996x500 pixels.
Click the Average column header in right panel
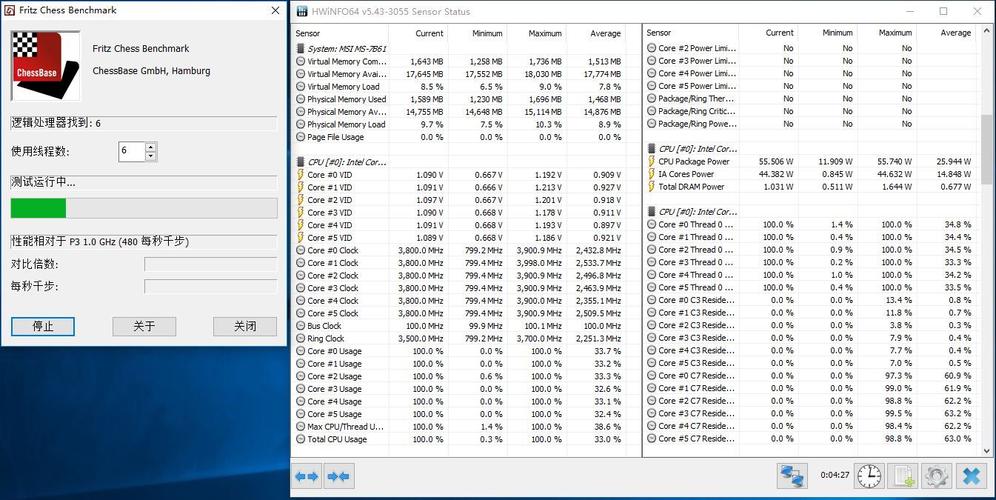click(946, 32)
